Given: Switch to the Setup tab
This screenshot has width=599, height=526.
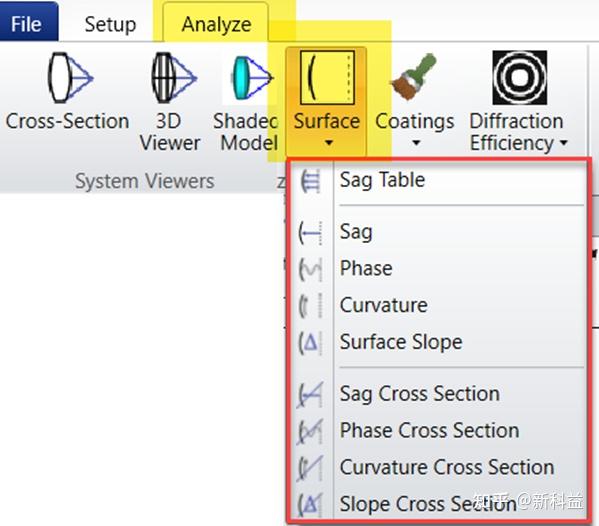Looking at the screenshot, I should [x=110, y=24].
